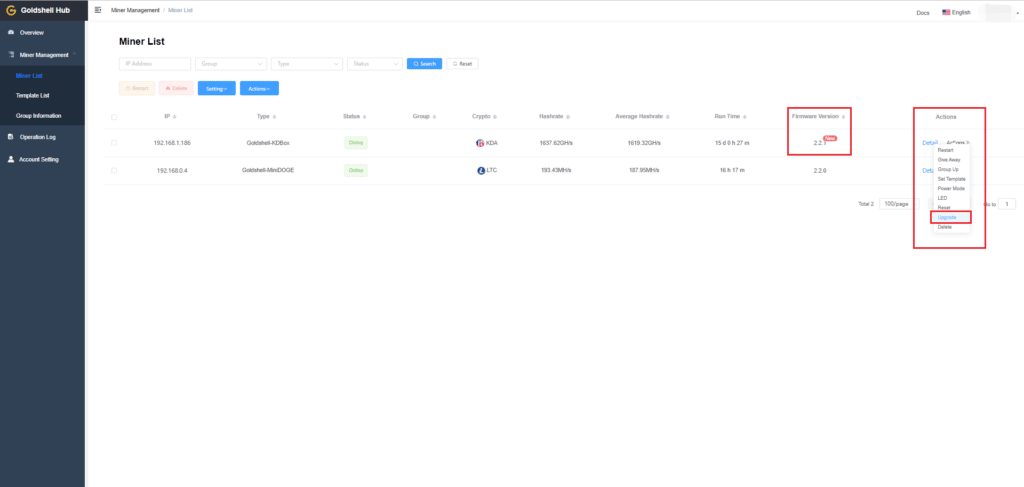Click the average hashrate value 187.95MH/s
This screenshot has width=1024, height=487.
coord(645,170)
